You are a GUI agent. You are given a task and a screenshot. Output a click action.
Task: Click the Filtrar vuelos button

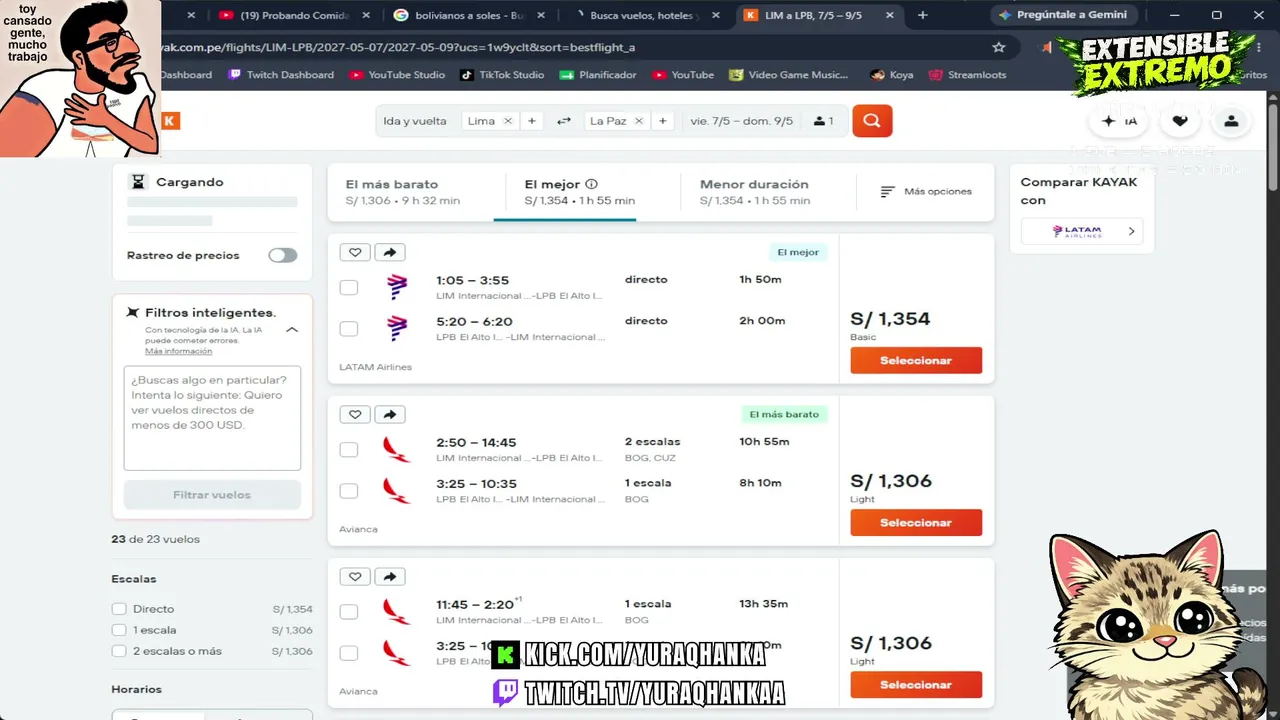212,495
